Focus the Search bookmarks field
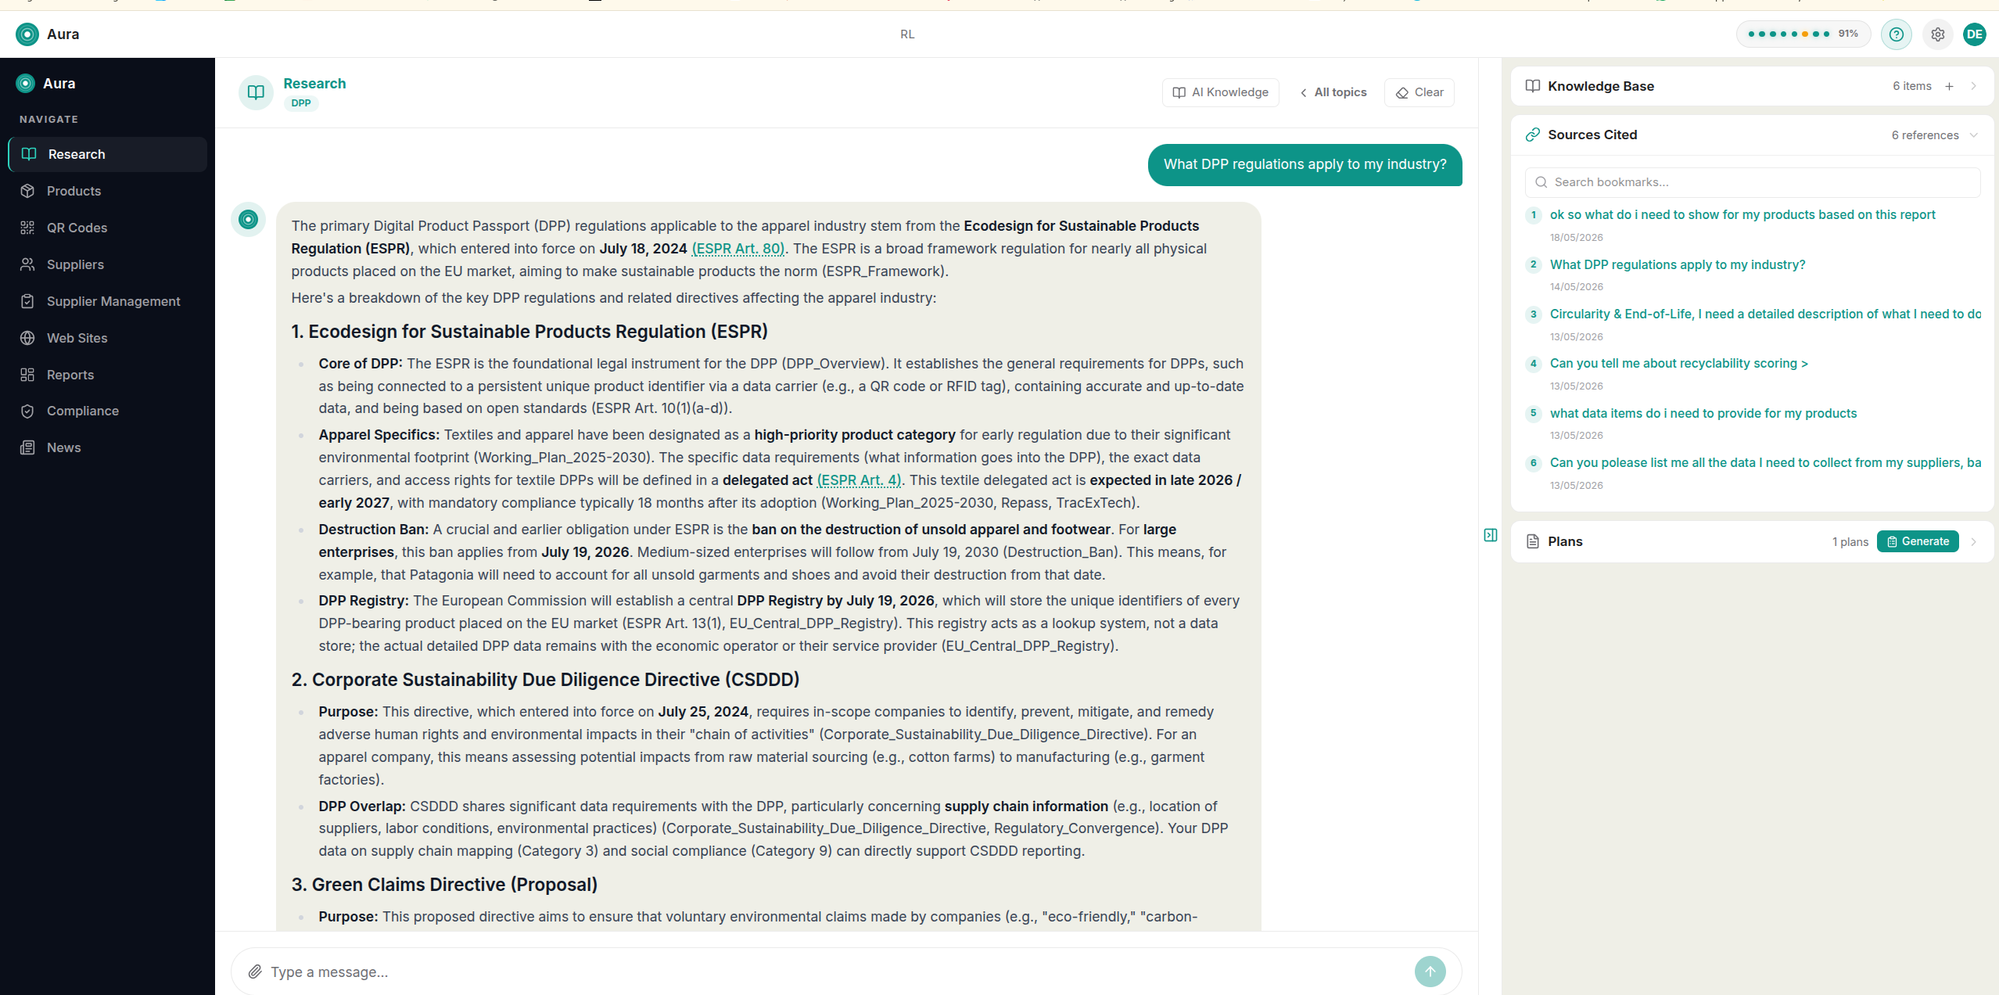The width and height of the screenshot is (1999, 995). point(1752,182)
